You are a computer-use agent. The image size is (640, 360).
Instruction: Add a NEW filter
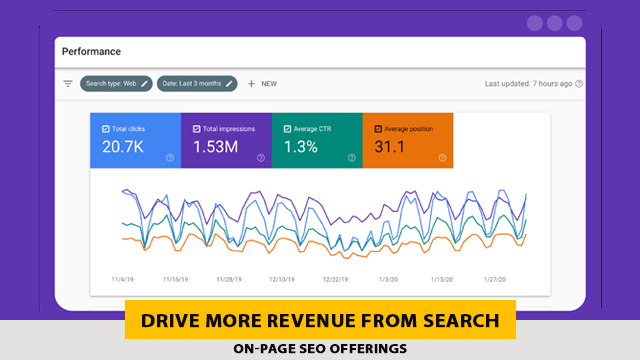(262, 84)
